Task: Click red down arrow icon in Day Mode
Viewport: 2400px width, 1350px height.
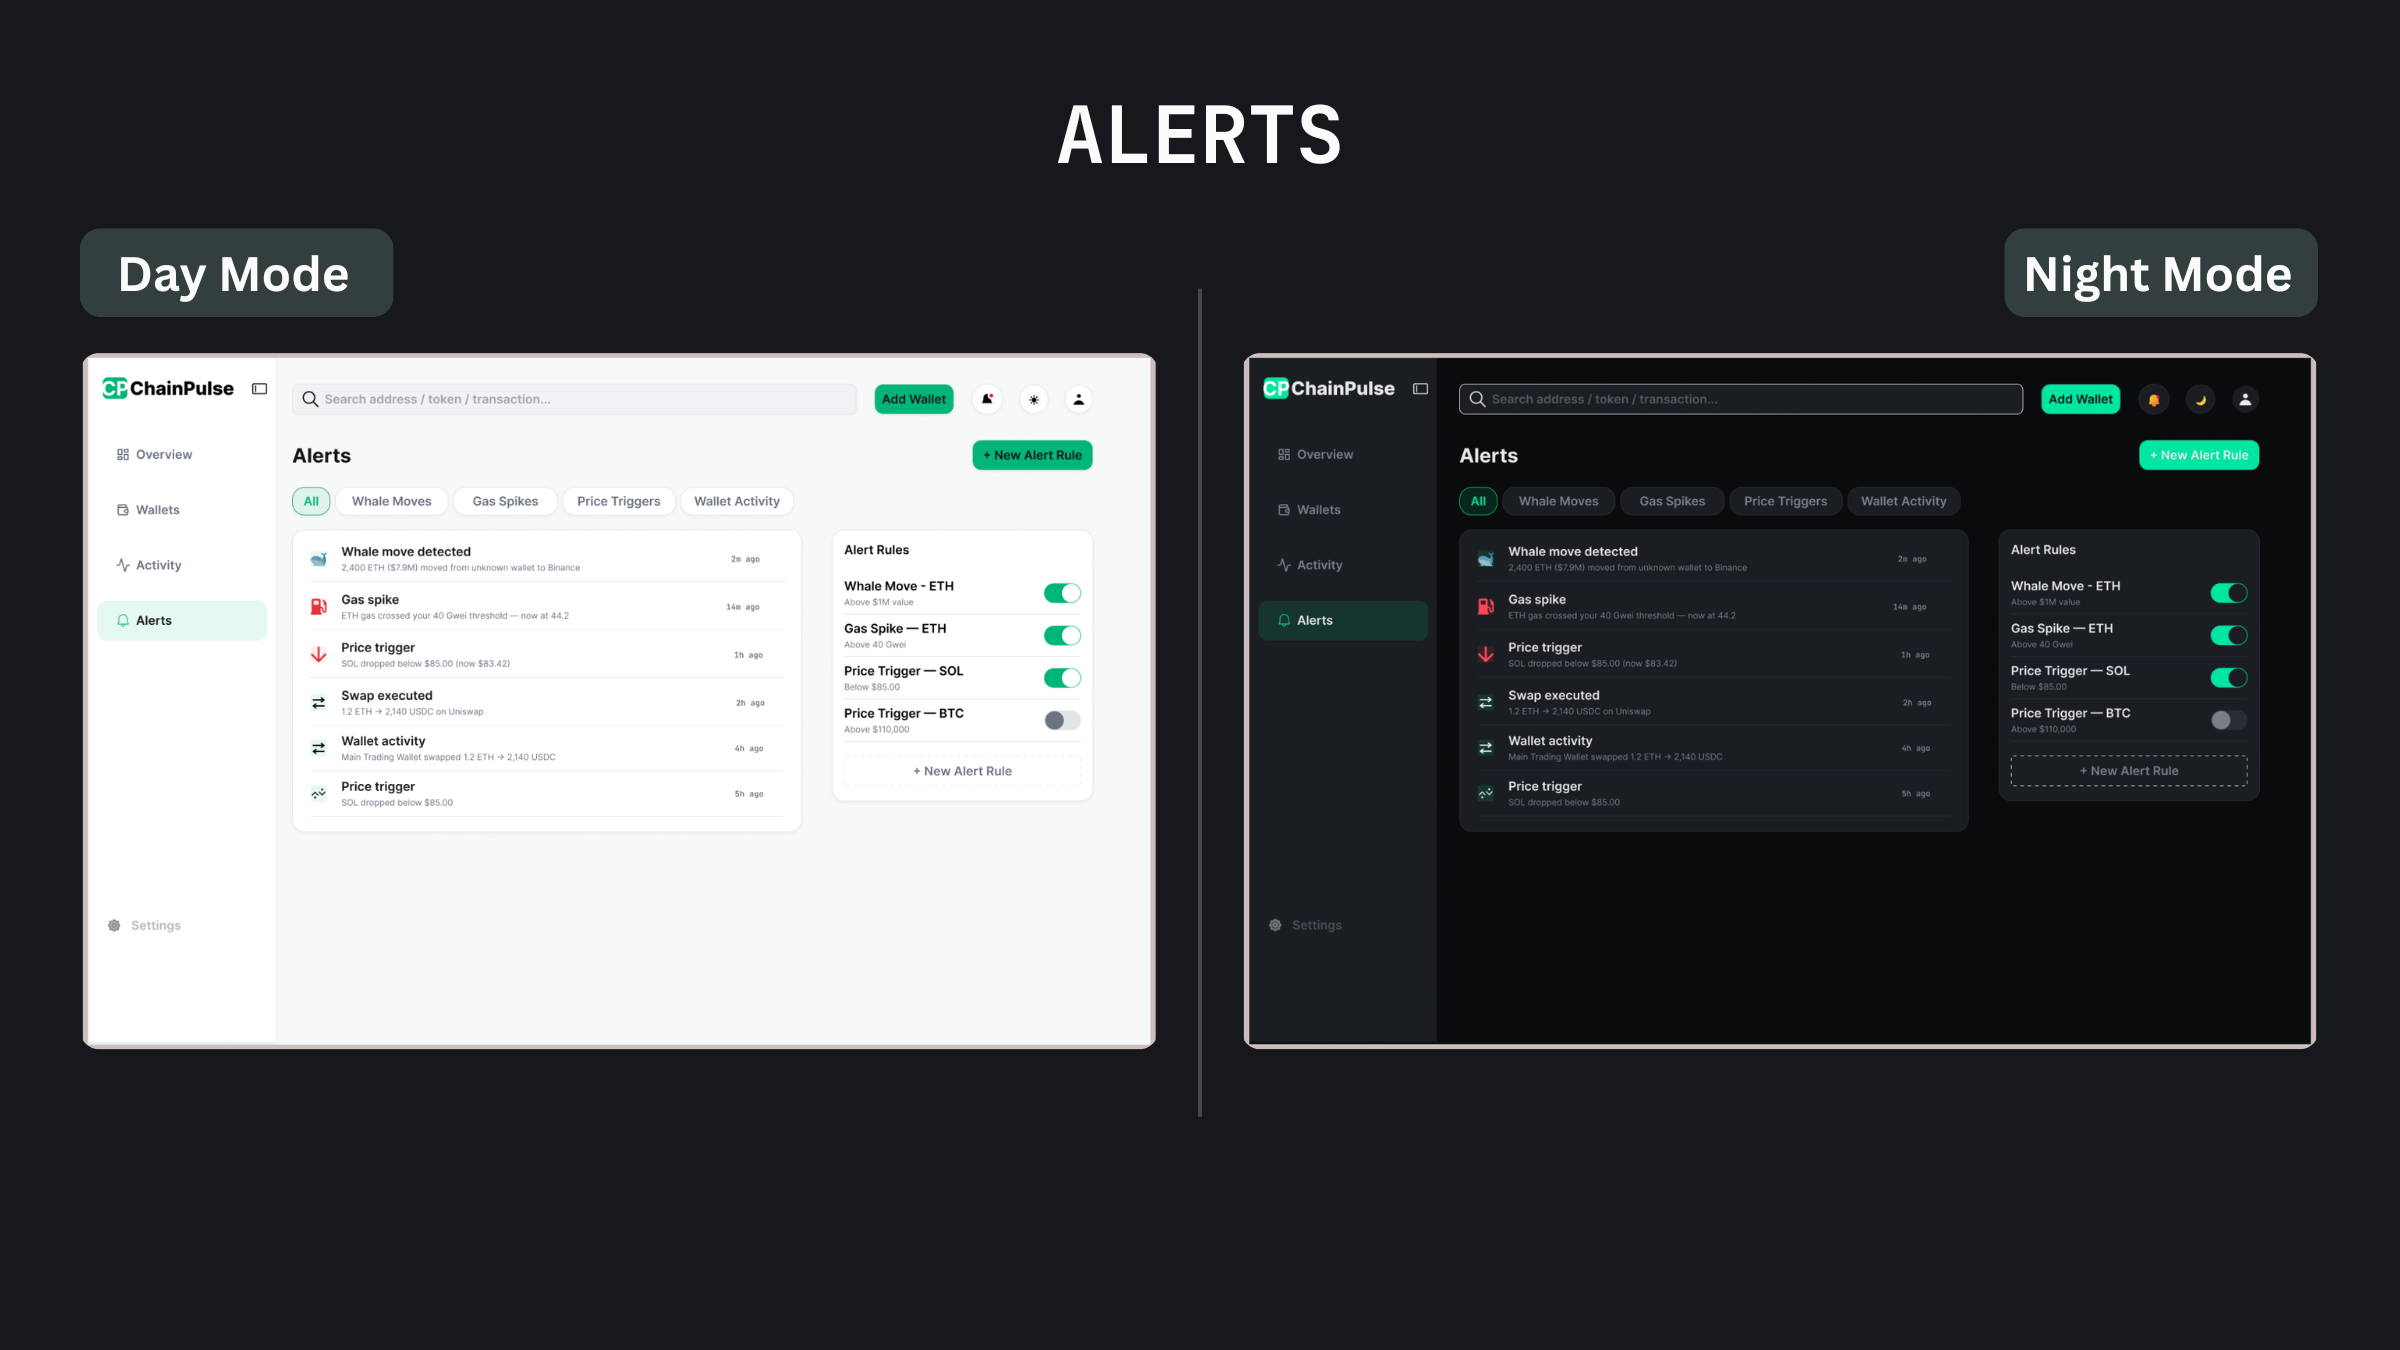Action: (319, 655)
